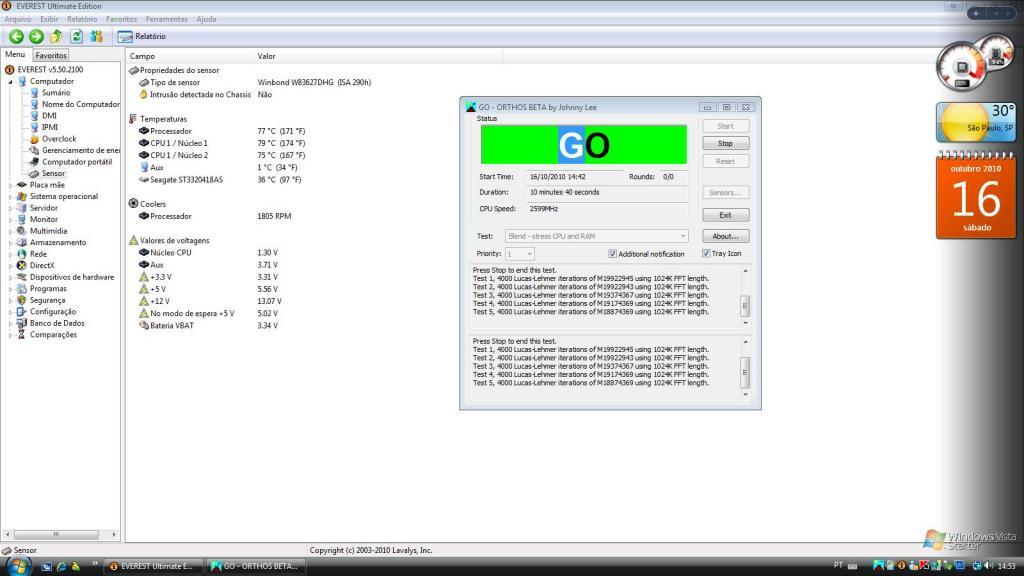Viewport: 1024px width, 576px height.
Task: Click the Sensors... button in ORTHOS
Action: [x=726, y=193]
